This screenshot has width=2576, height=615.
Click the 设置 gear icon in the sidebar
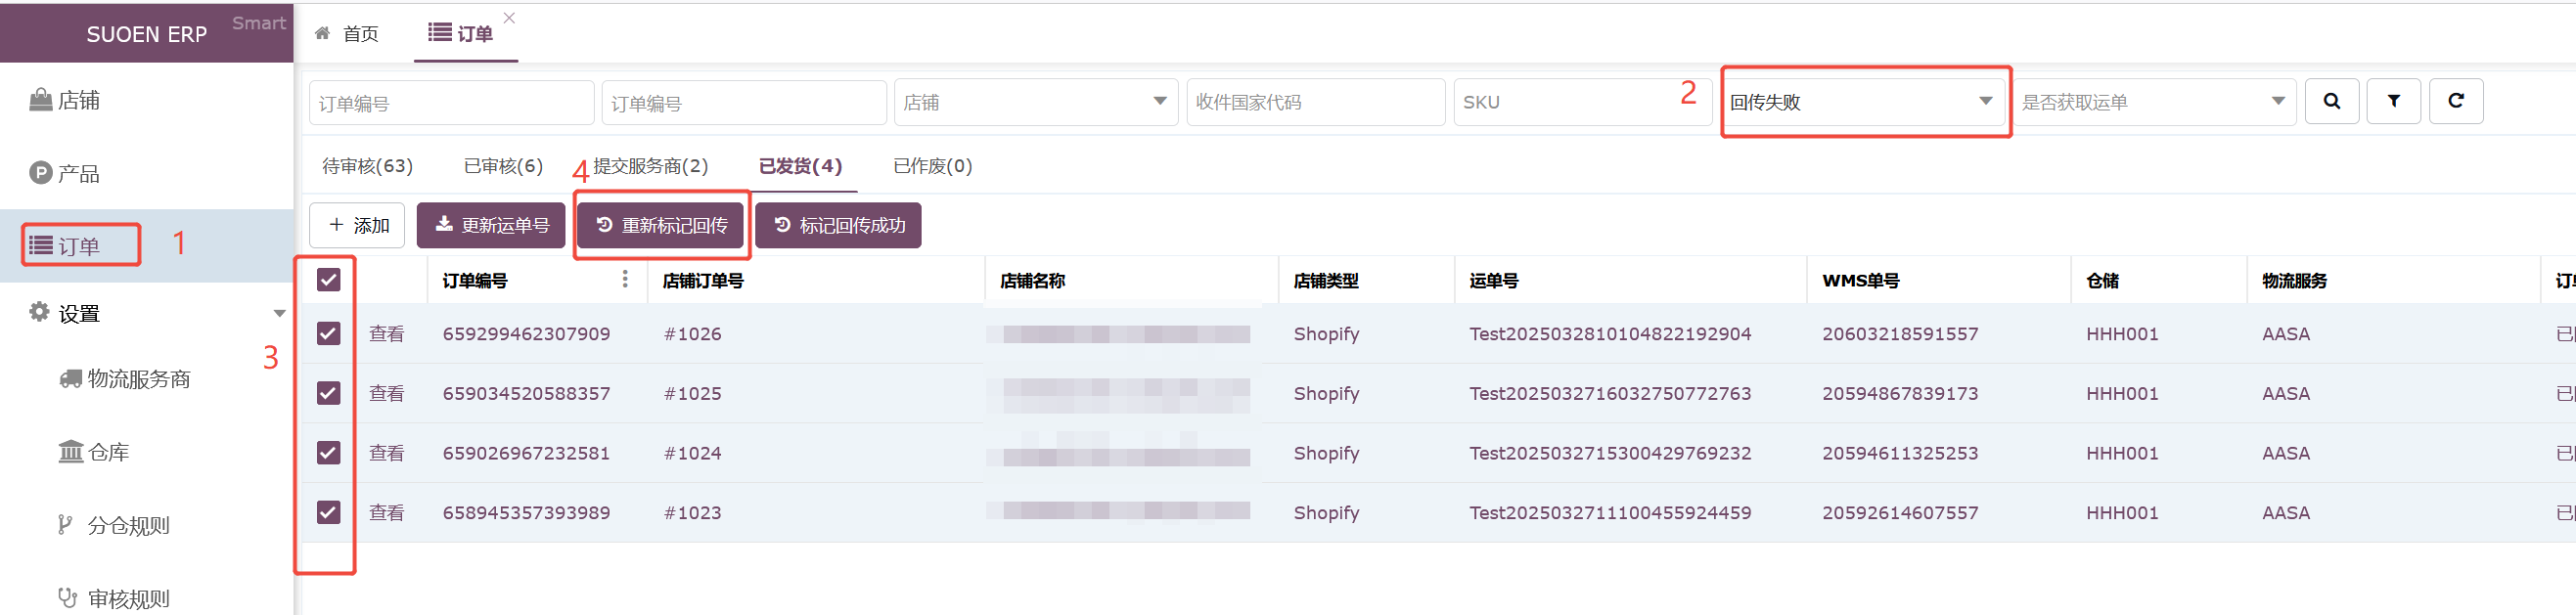[x=39, y=312]
